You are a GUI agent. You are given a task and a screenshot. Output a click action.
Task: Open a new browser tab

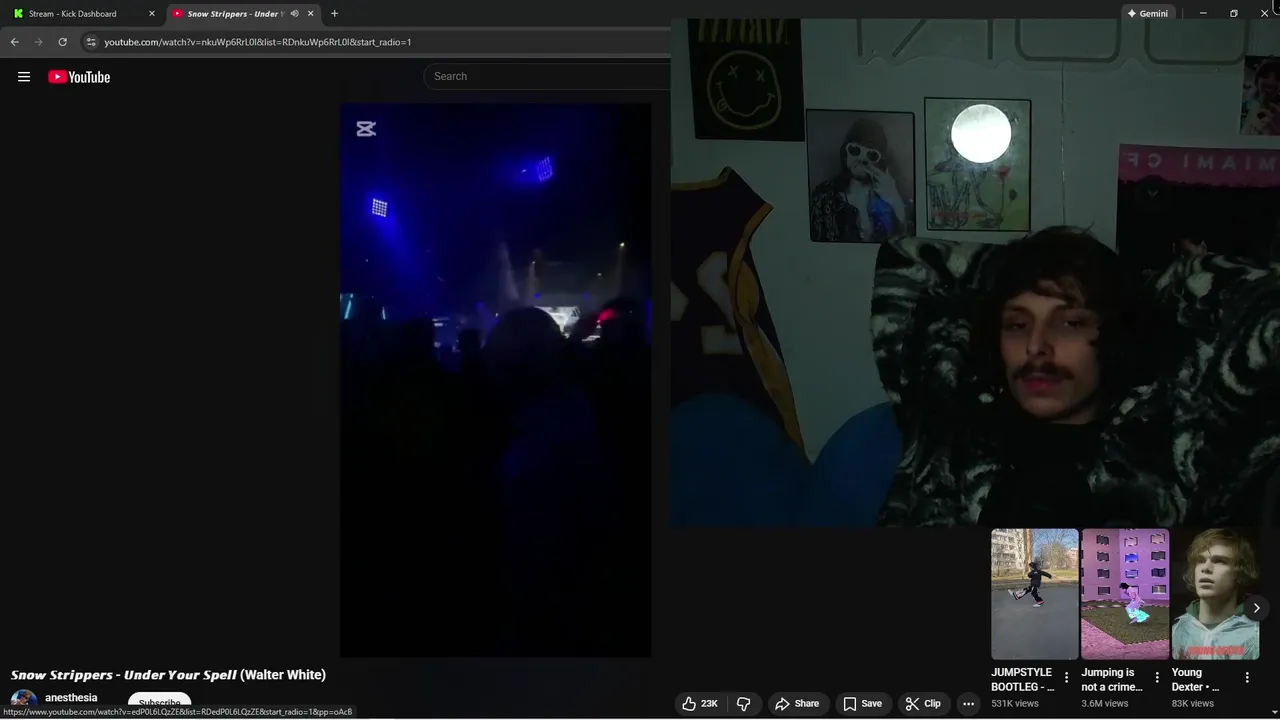pyautogui.click(x=334, y=13)
